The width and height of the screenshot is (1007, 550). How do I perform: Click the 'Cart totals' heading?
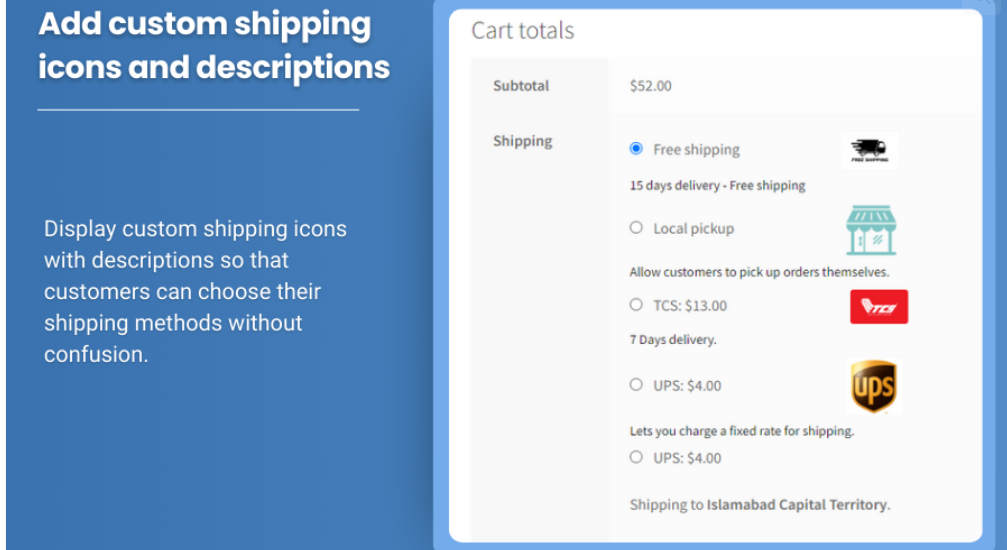pos(523,30)
